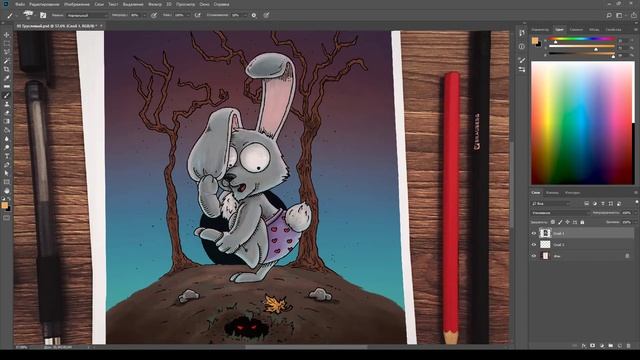Click the foreground color swatch in Color panel
The image size is (640, 360).
(x=535, y=40)
